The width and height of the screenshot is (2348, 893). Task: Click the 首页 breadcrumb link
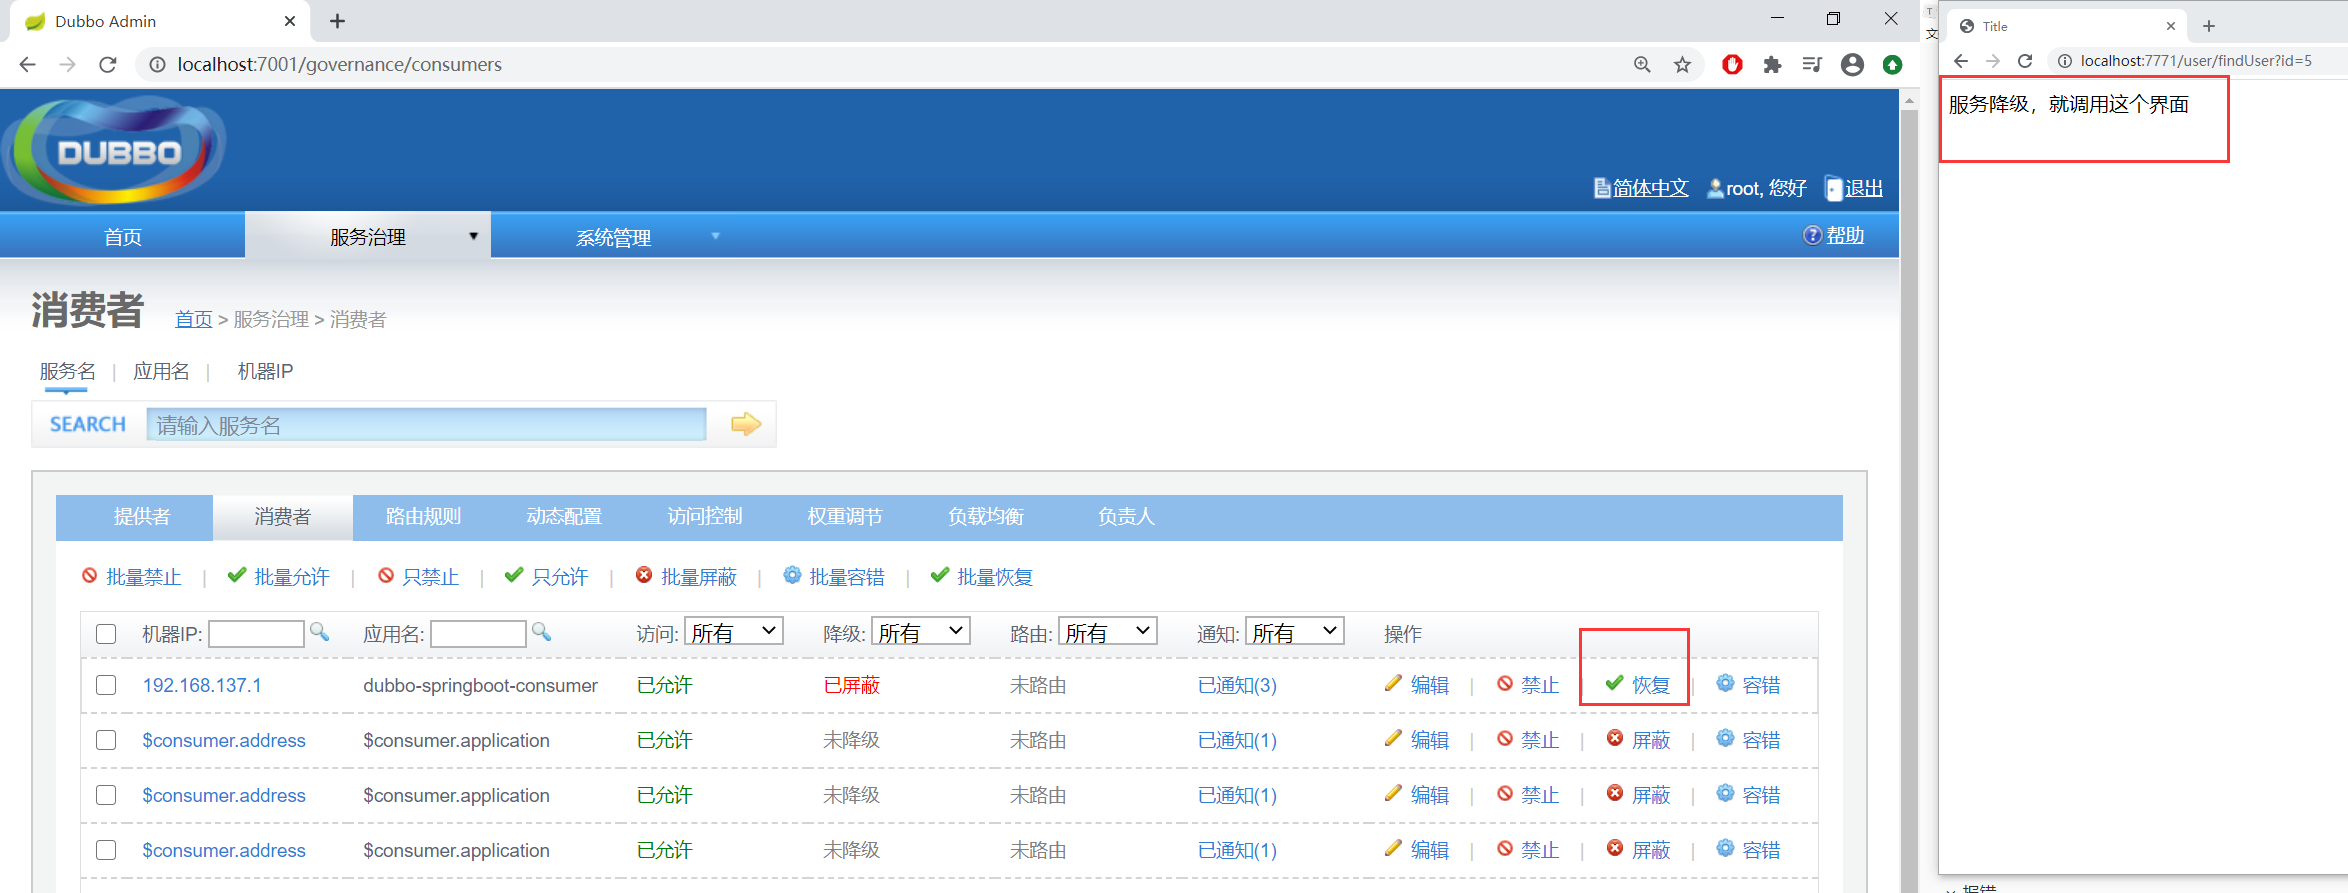[194, 319]
